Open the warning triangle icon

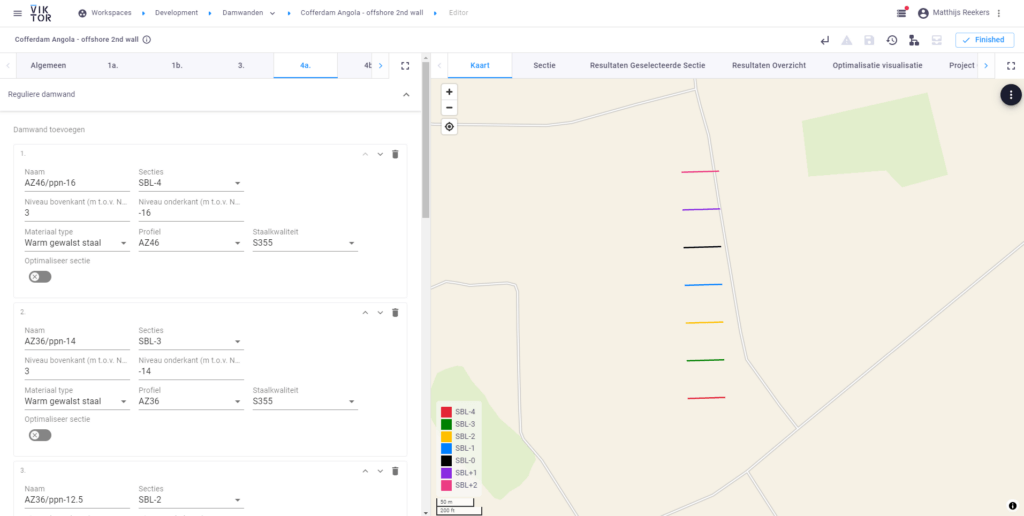[847, 40]
